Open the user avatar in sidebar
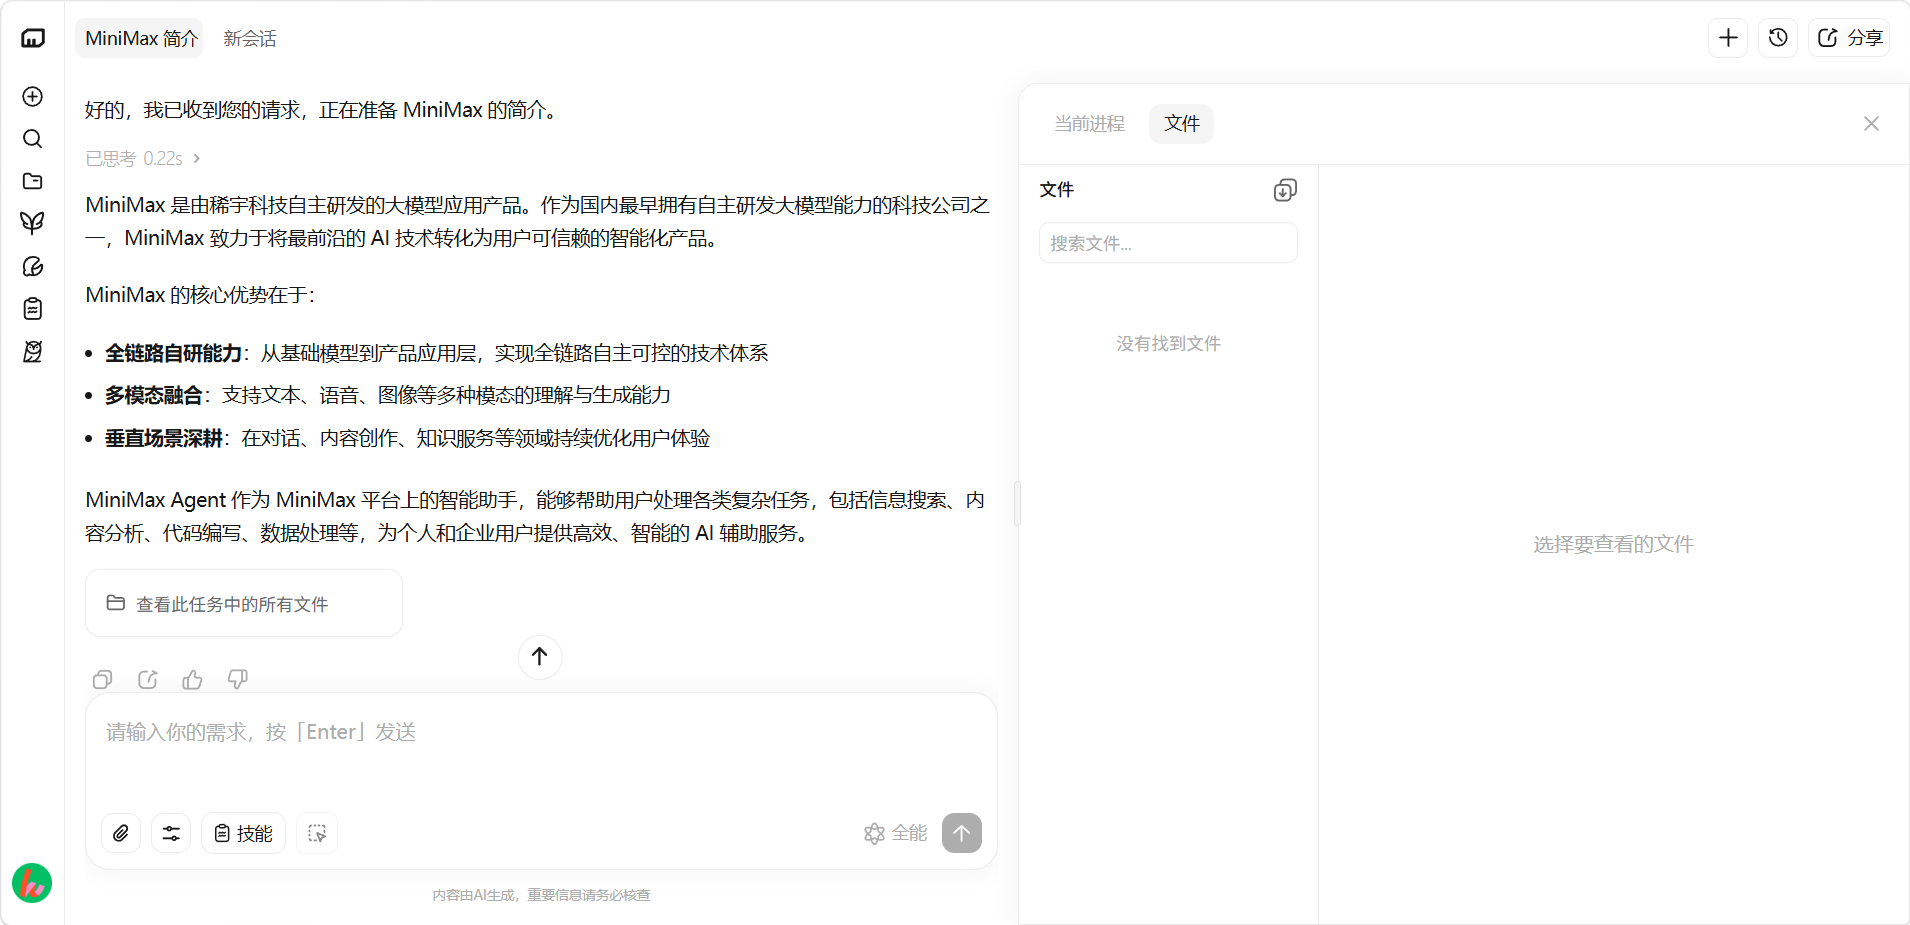The height and width of the screenshot is (925, 1910). click(32, 883)
